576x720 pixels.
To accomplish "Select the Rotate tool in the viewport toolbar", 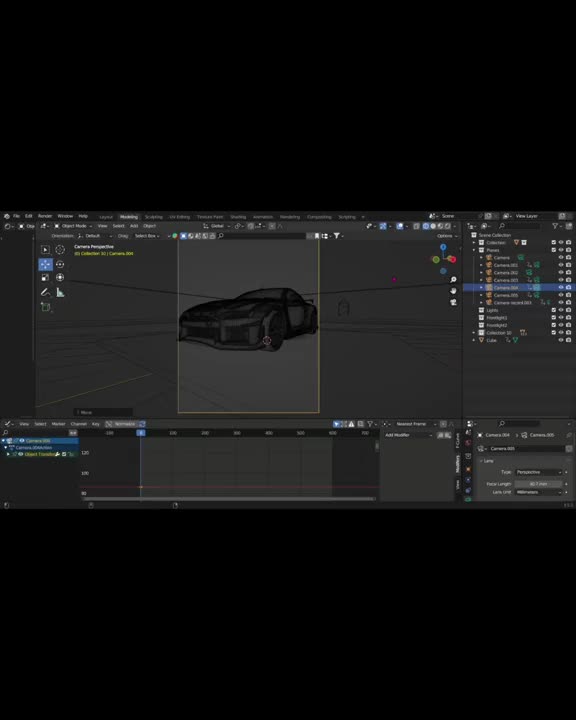I will coord(60,264).
